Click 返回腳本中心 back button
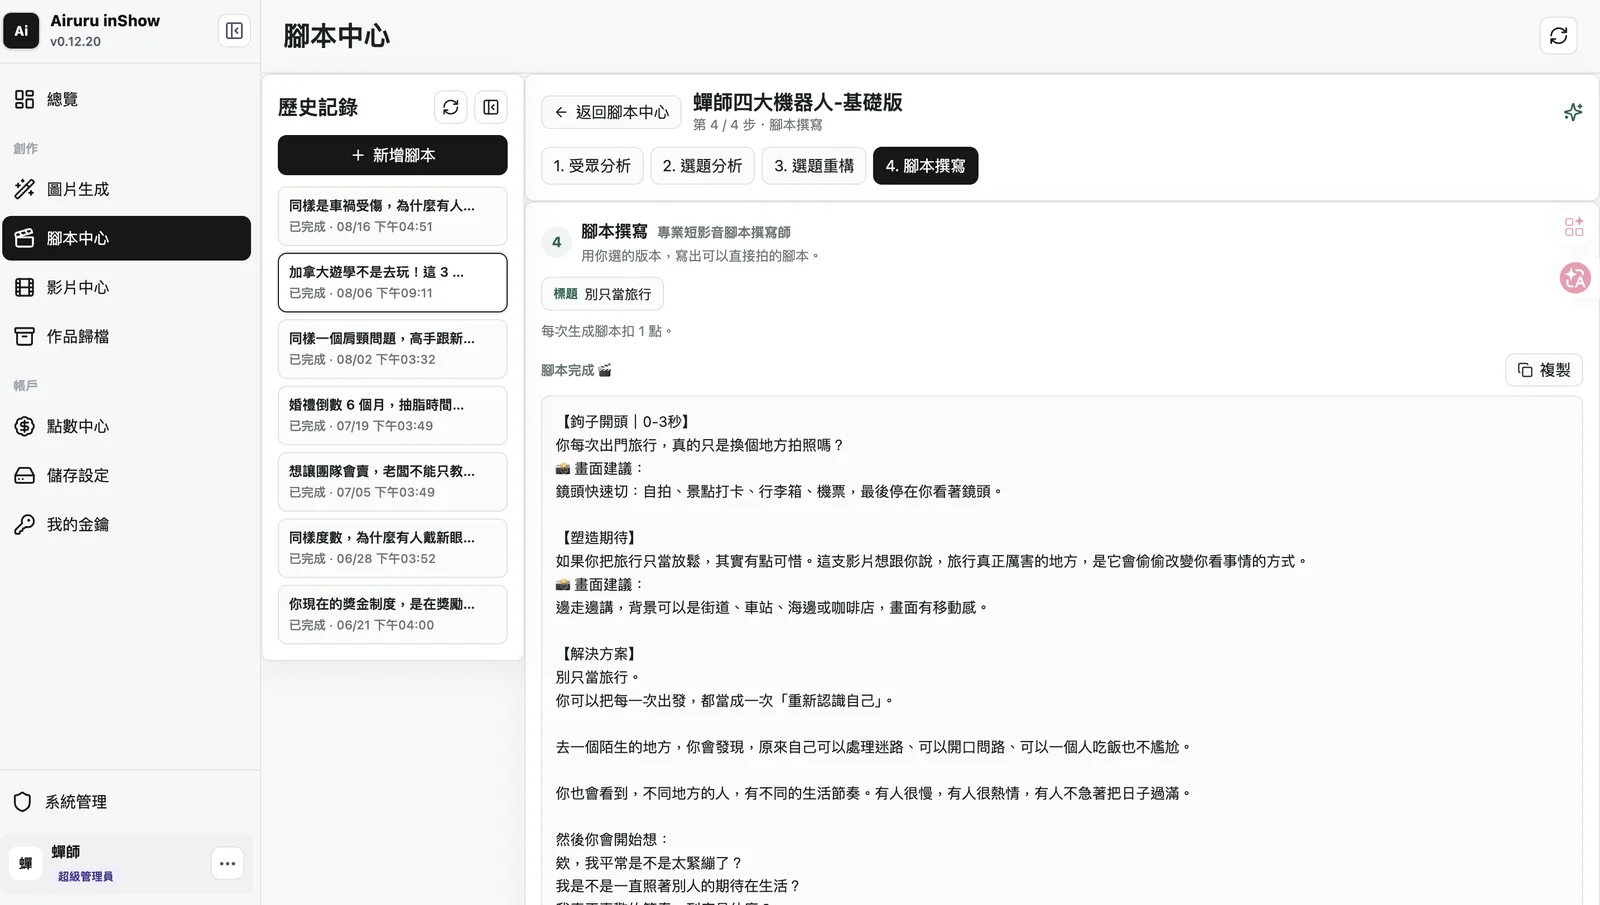 (x=611, y=112)
